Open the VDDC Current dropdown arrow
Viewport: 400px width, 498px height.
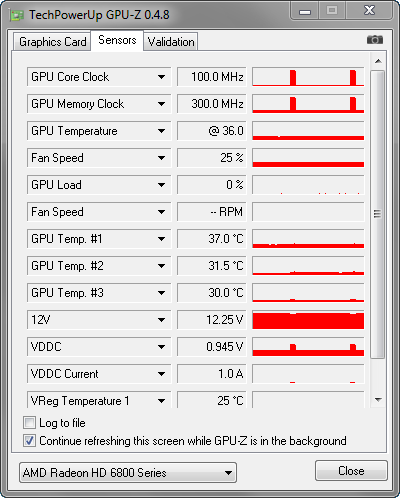pos(162,374)
